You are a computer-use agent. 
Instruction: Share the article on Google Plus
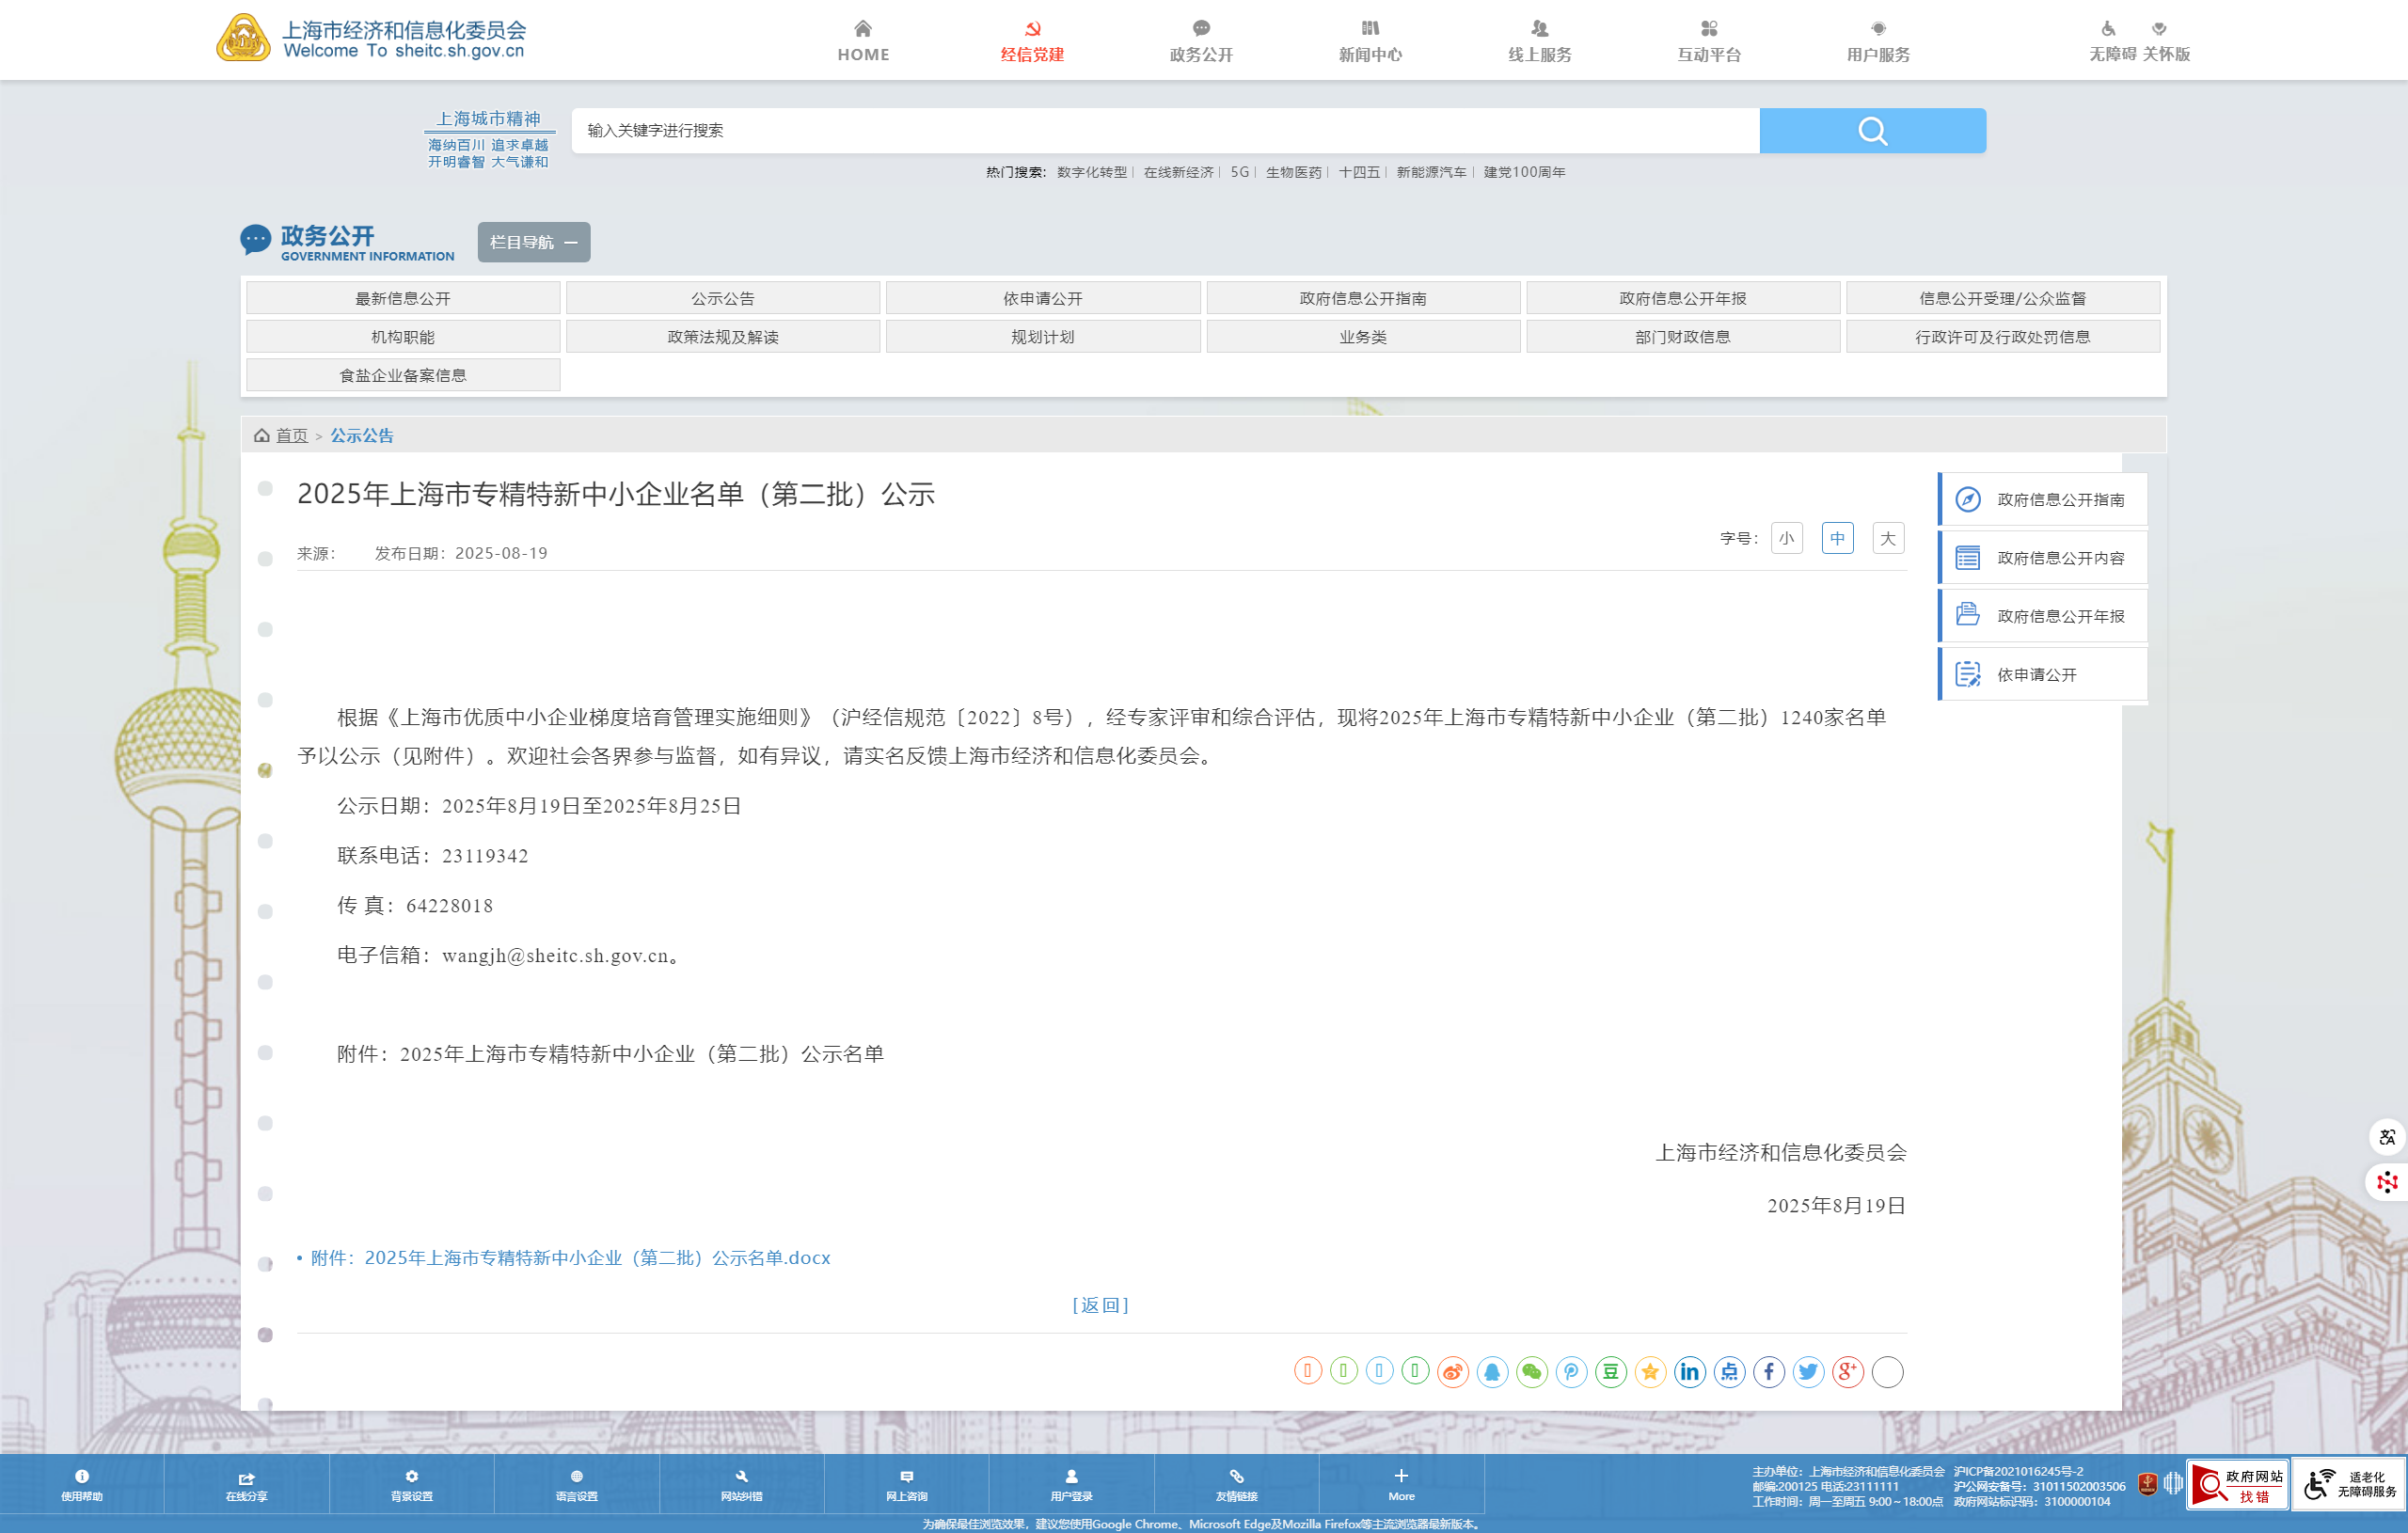pyautogui.click(x=1847, y=1372)
